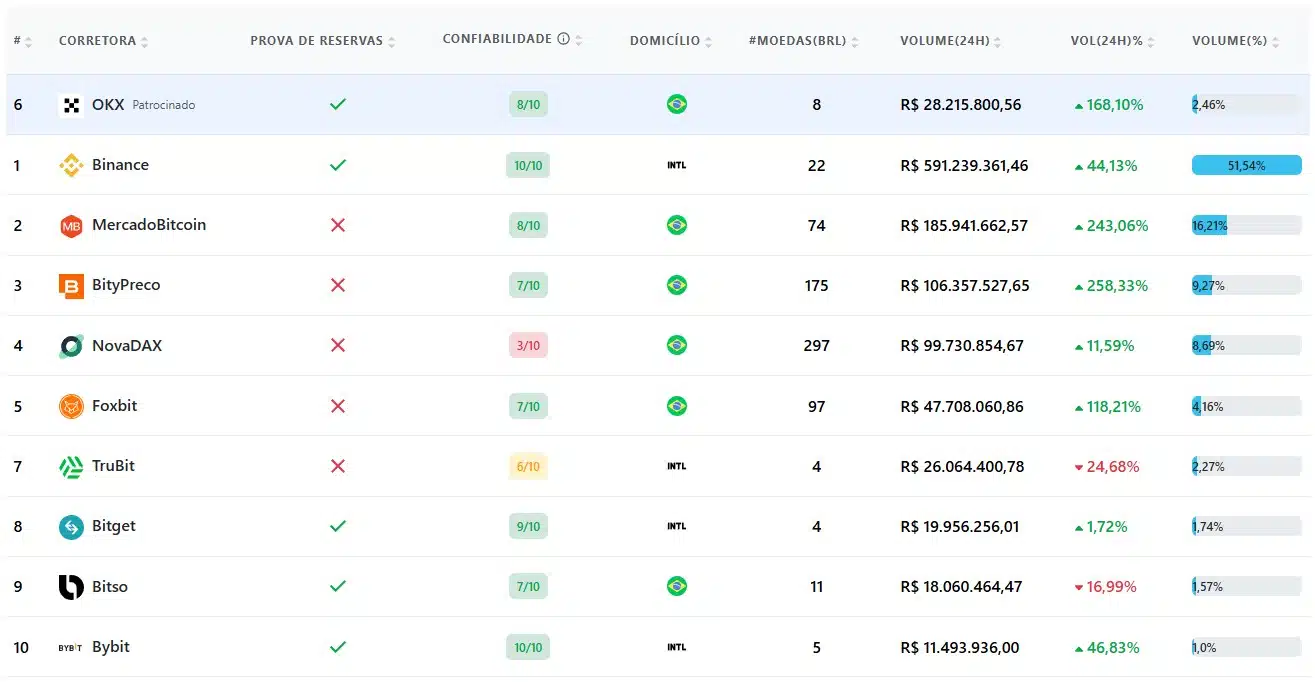Click the Bitso exchange name
The width and height of the screenshot is (1315, 682).
[x=110, y=586]
